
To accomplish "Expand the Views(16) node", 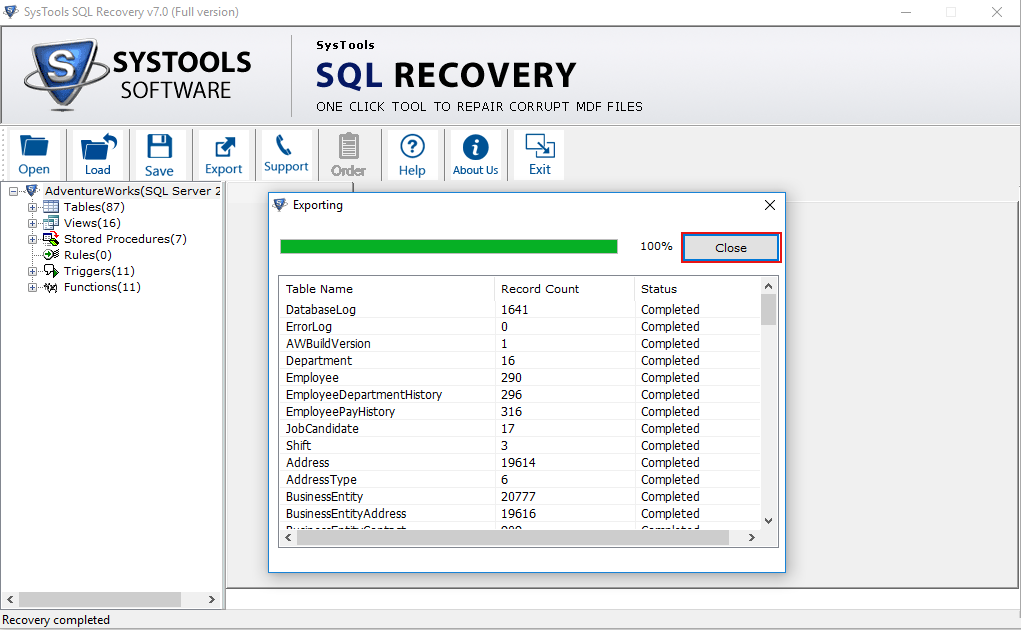I will 32,223.
